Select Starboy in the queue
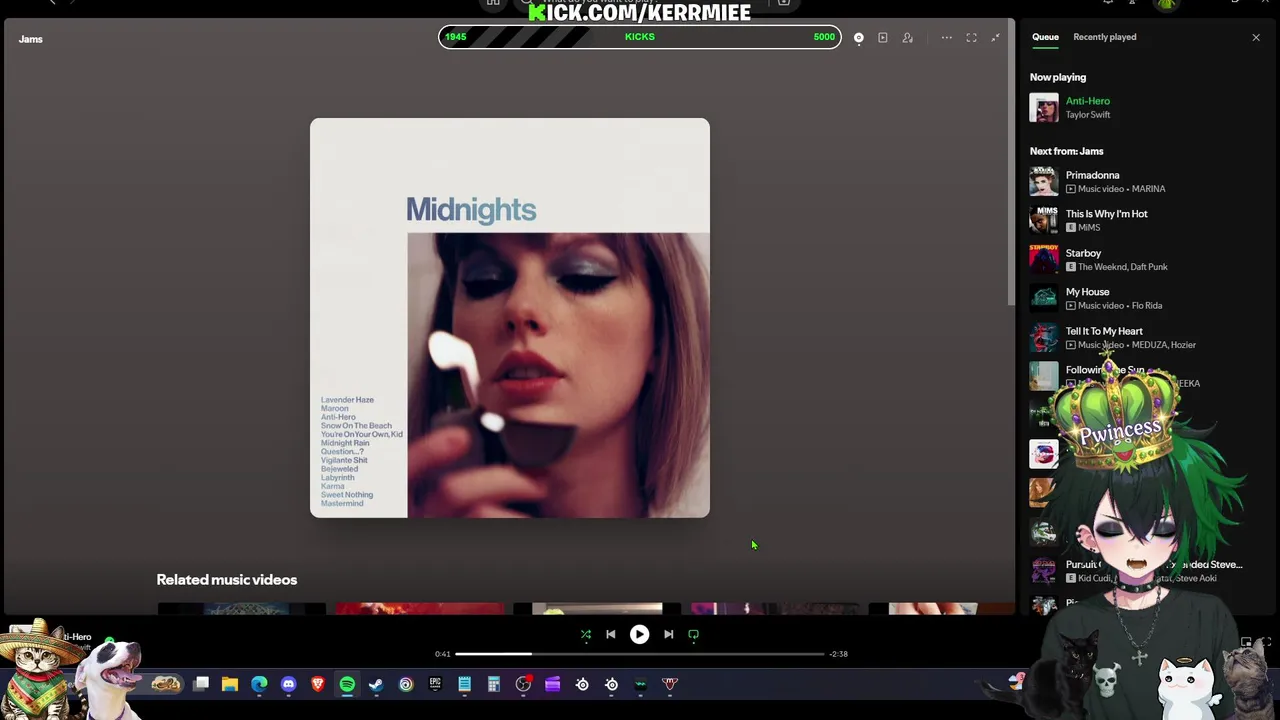1280x720 pixels. [1083, 253]
